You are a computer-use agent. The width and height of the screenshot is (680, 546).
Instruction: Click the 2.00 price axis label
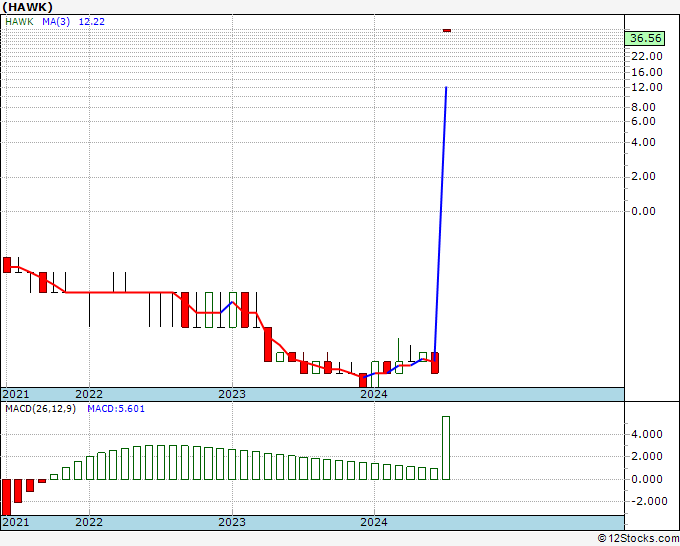tap(644, 177)
